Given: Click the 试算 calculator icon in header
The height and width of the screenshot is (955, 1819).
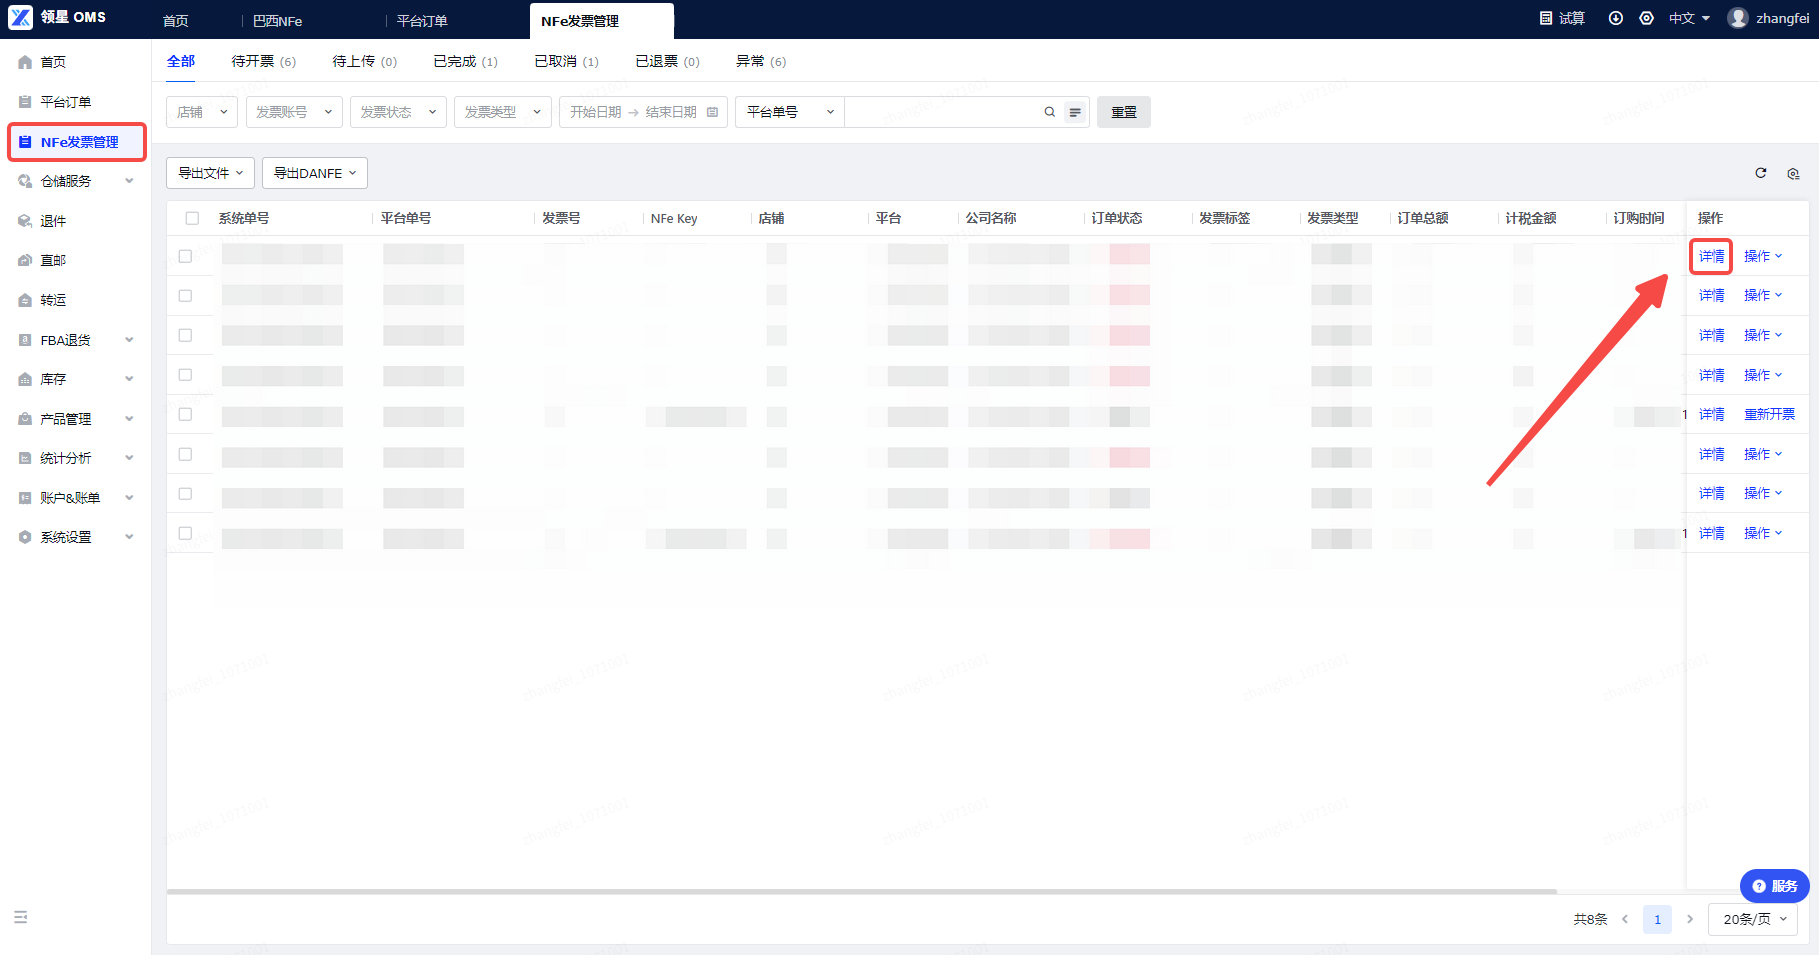Looking at the screenshot, I should pos(1546,18).
